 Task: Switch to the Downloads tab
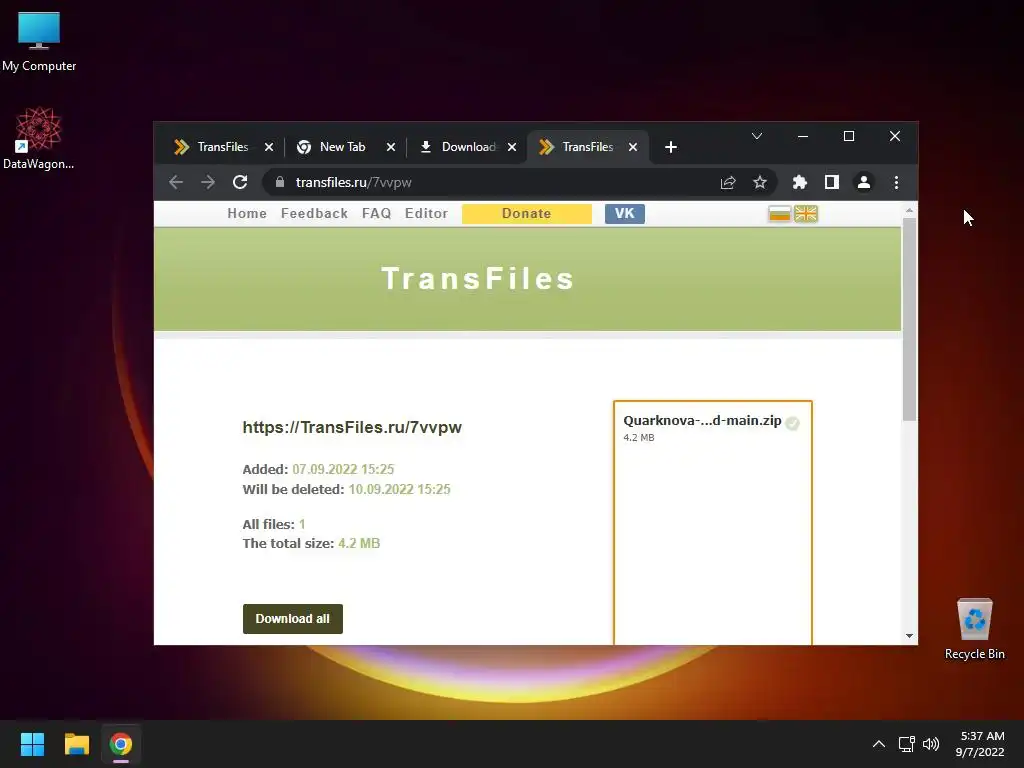(x=468, y=147)
